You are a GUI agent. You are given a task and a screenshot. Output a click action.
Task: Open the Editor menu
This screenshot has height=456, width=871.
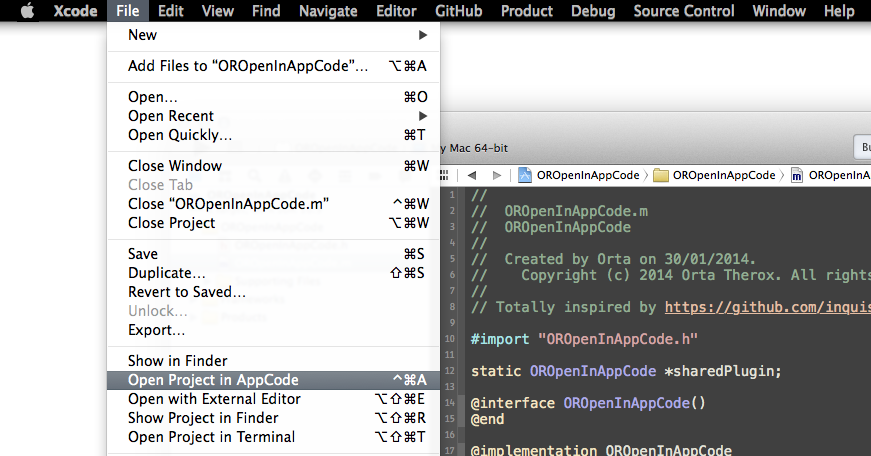(396, 11)
